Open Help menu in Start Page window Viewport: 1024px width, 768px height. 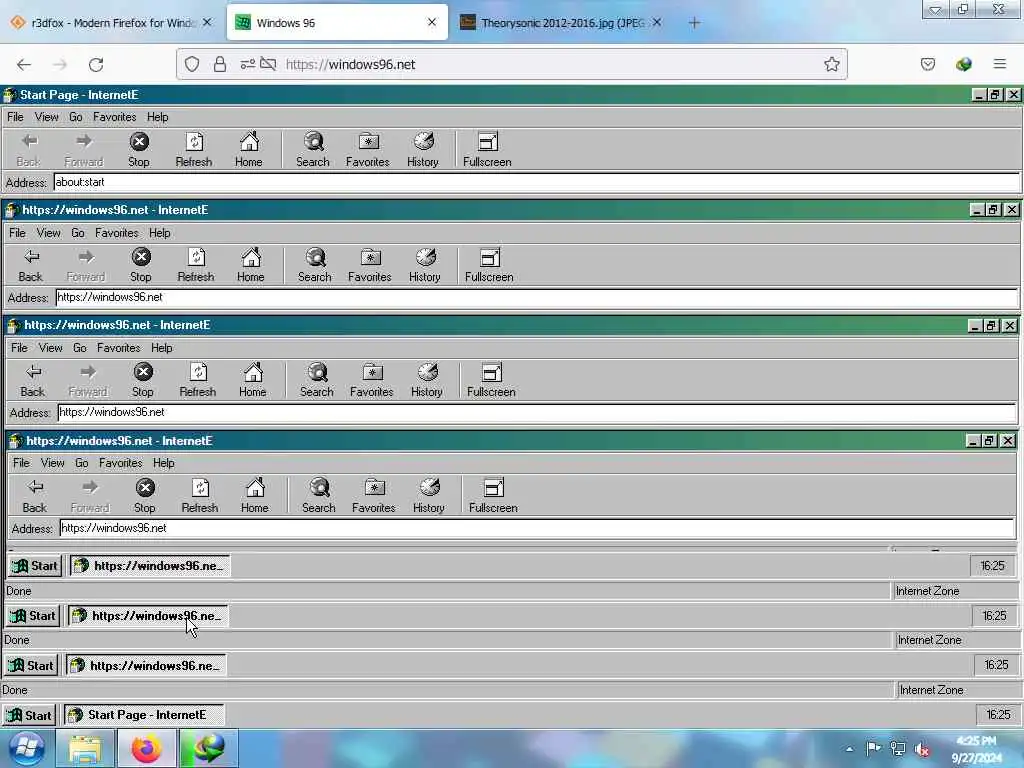click(x=157, y=117)
